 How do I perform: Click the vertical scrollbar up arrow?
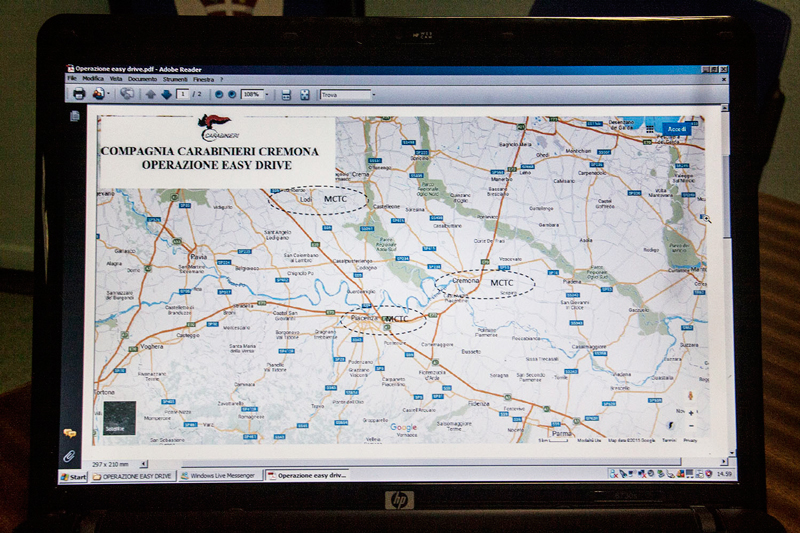pyautogui.click(x=723, y=108)
